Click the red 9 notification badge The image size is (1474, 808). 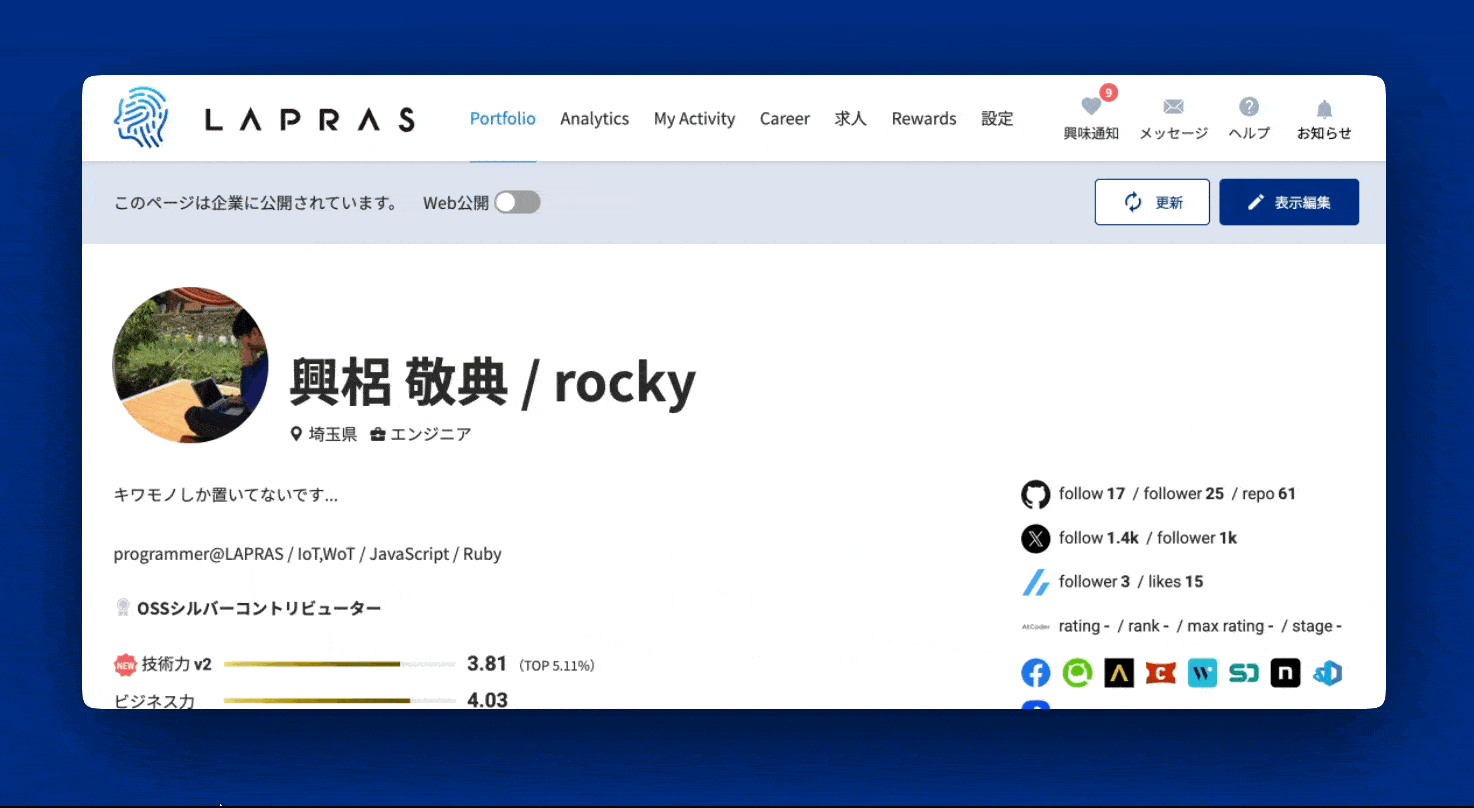pos(1108,93)
